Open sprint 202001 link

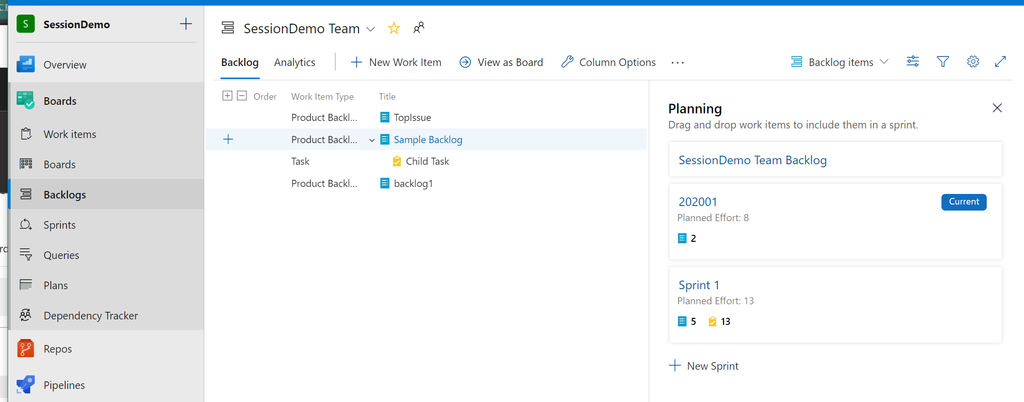pos(698,202)
